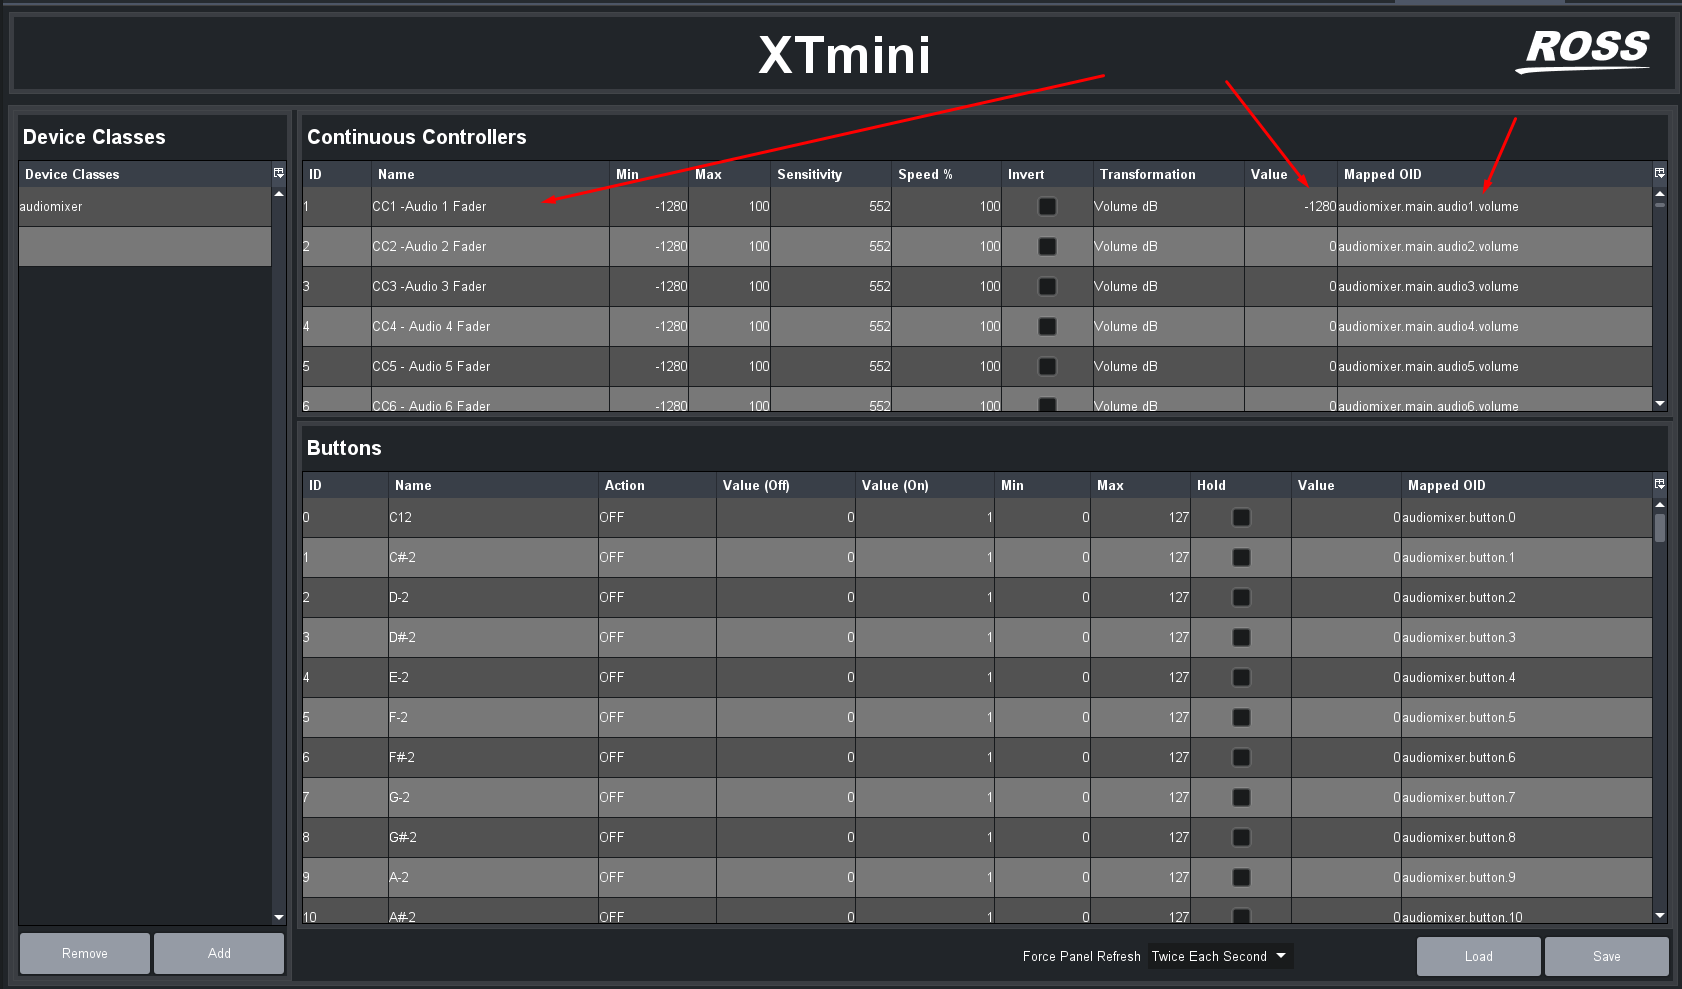Click the Buttons table scrollbar thumb

click(1660, 527)
